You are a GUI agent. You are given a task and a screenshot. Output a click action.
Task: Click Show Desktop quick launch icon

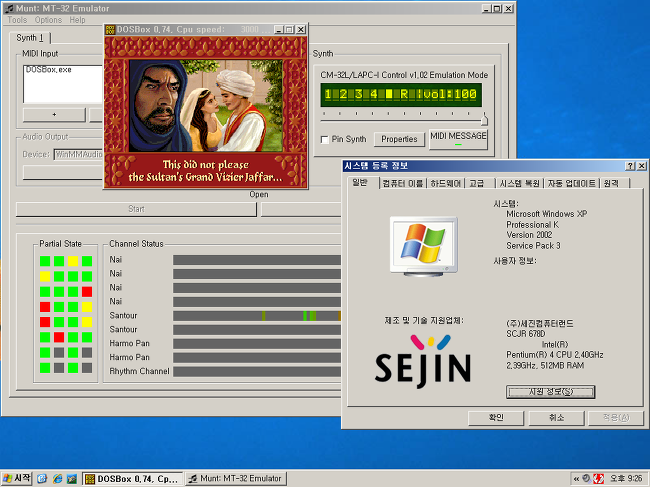click(42, 479)
